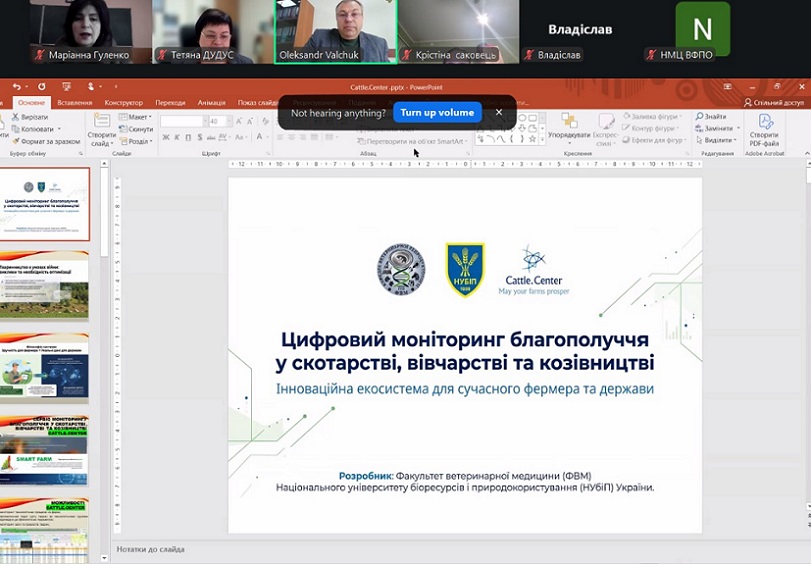Open Буфер обміну clipboard dialog launcher

pyautogui.click(x=81, y=154)
